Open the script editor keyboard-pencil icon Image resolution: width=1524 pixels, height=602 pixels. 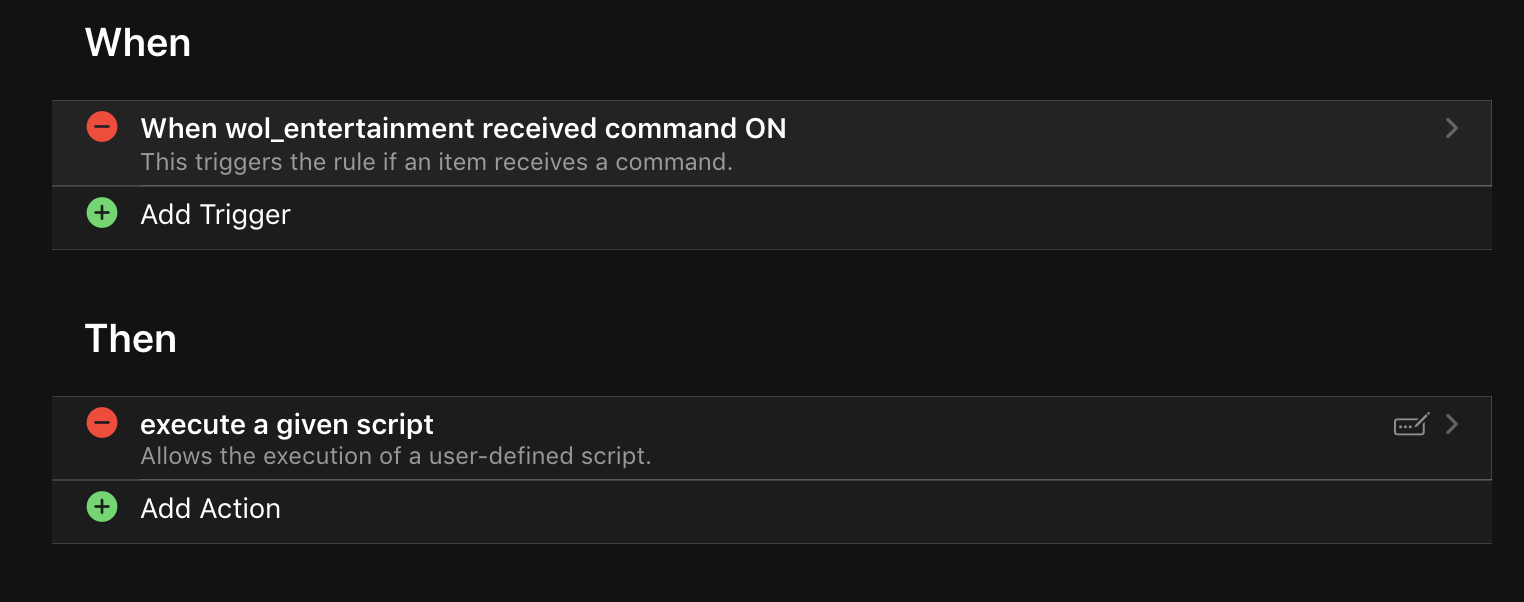(x=1411, y=425)
